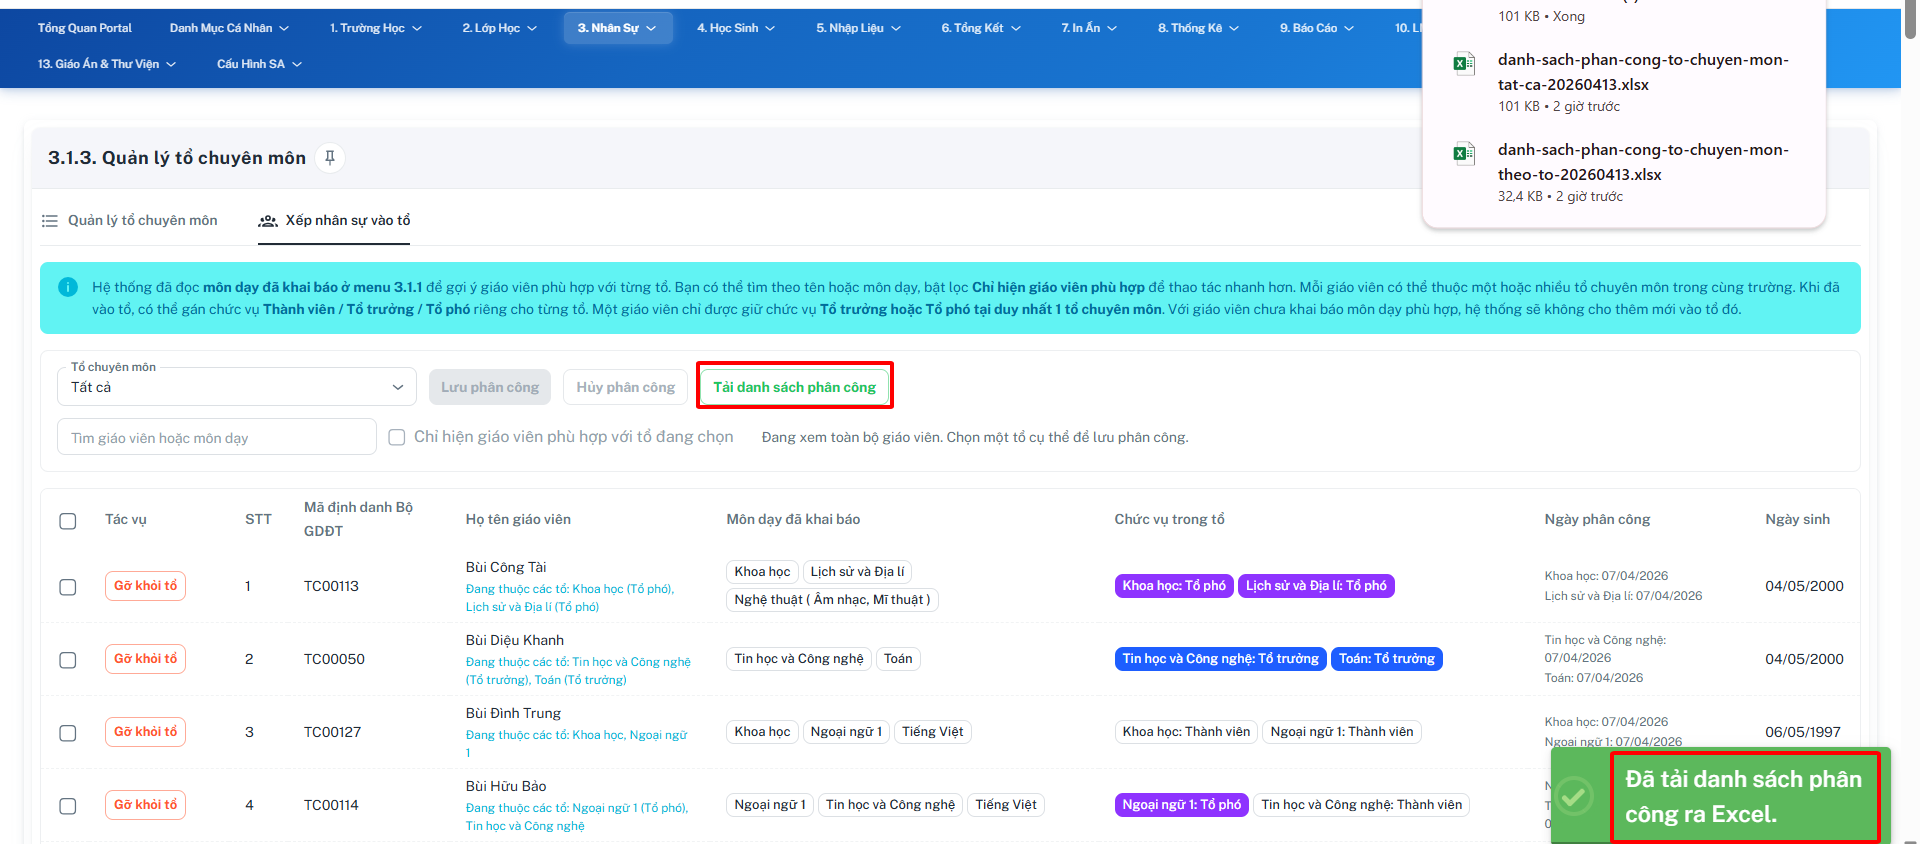Screen dimensions: 1920x844
Task: Tick the select-all checkbox in table header
Action: [68, 521]
